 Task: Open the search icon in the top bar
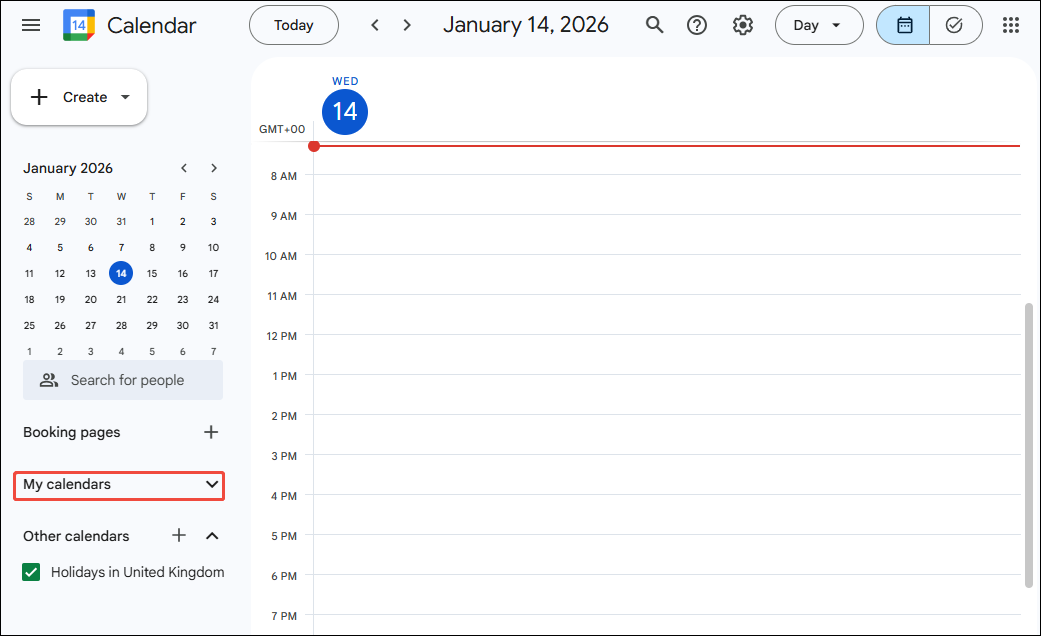654,25
